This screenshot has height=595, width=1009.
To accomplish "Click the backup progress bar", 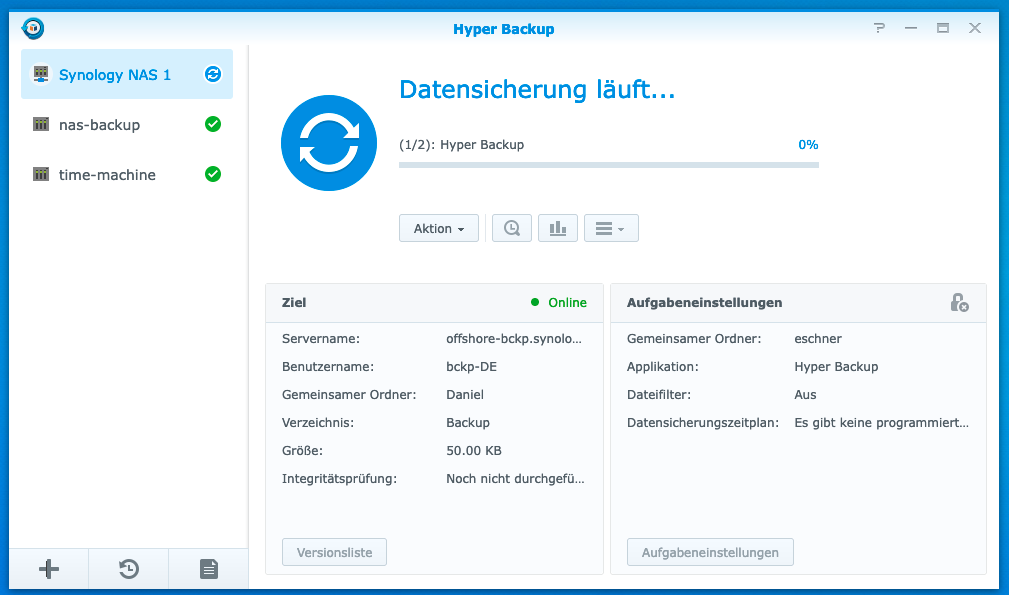I will 608,164.
